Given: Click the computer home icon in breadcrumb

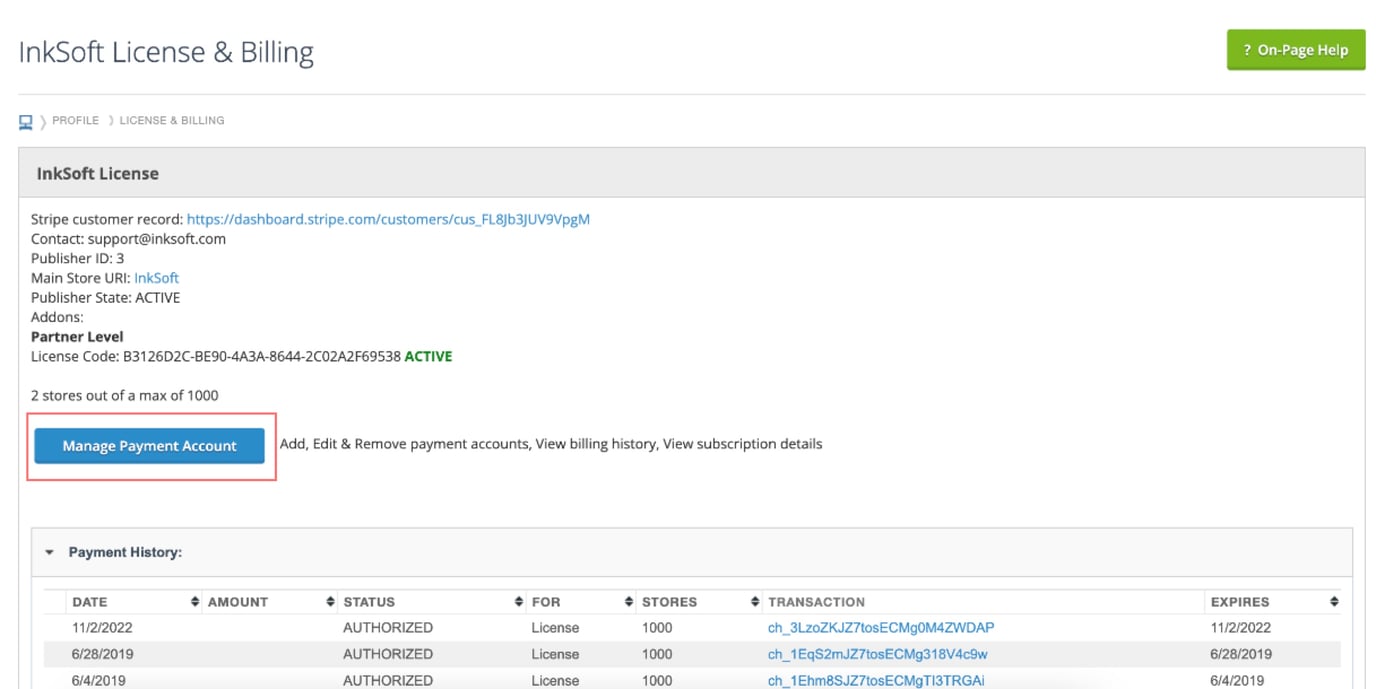Looking at the screenshot, I should coord(26,122).
